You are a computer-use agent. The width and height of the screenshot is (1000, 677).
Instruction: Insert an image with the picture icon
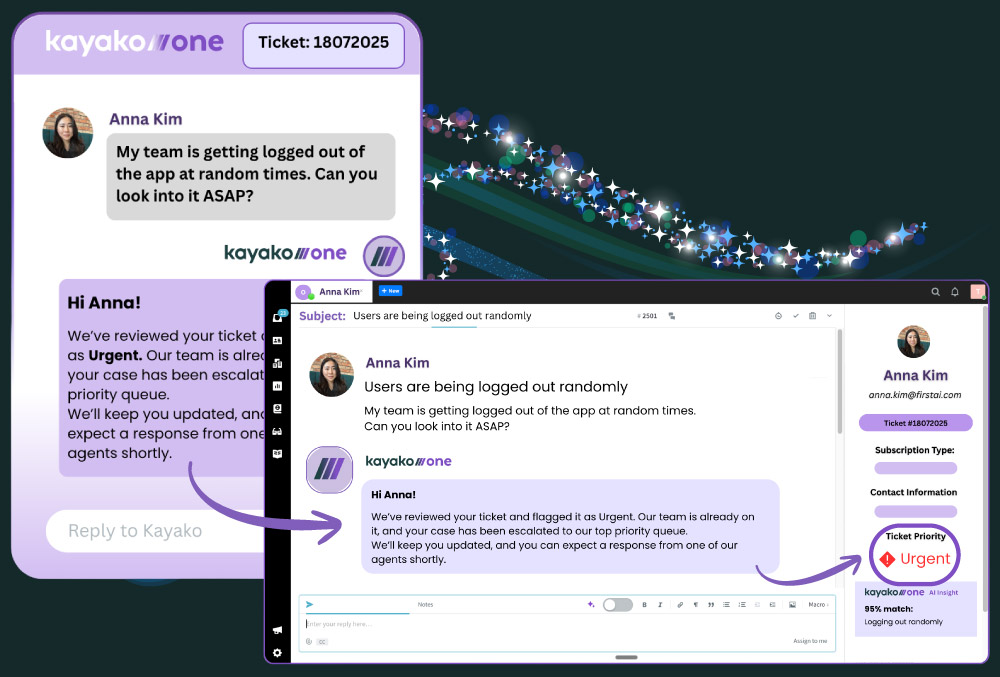click(792, 604)
